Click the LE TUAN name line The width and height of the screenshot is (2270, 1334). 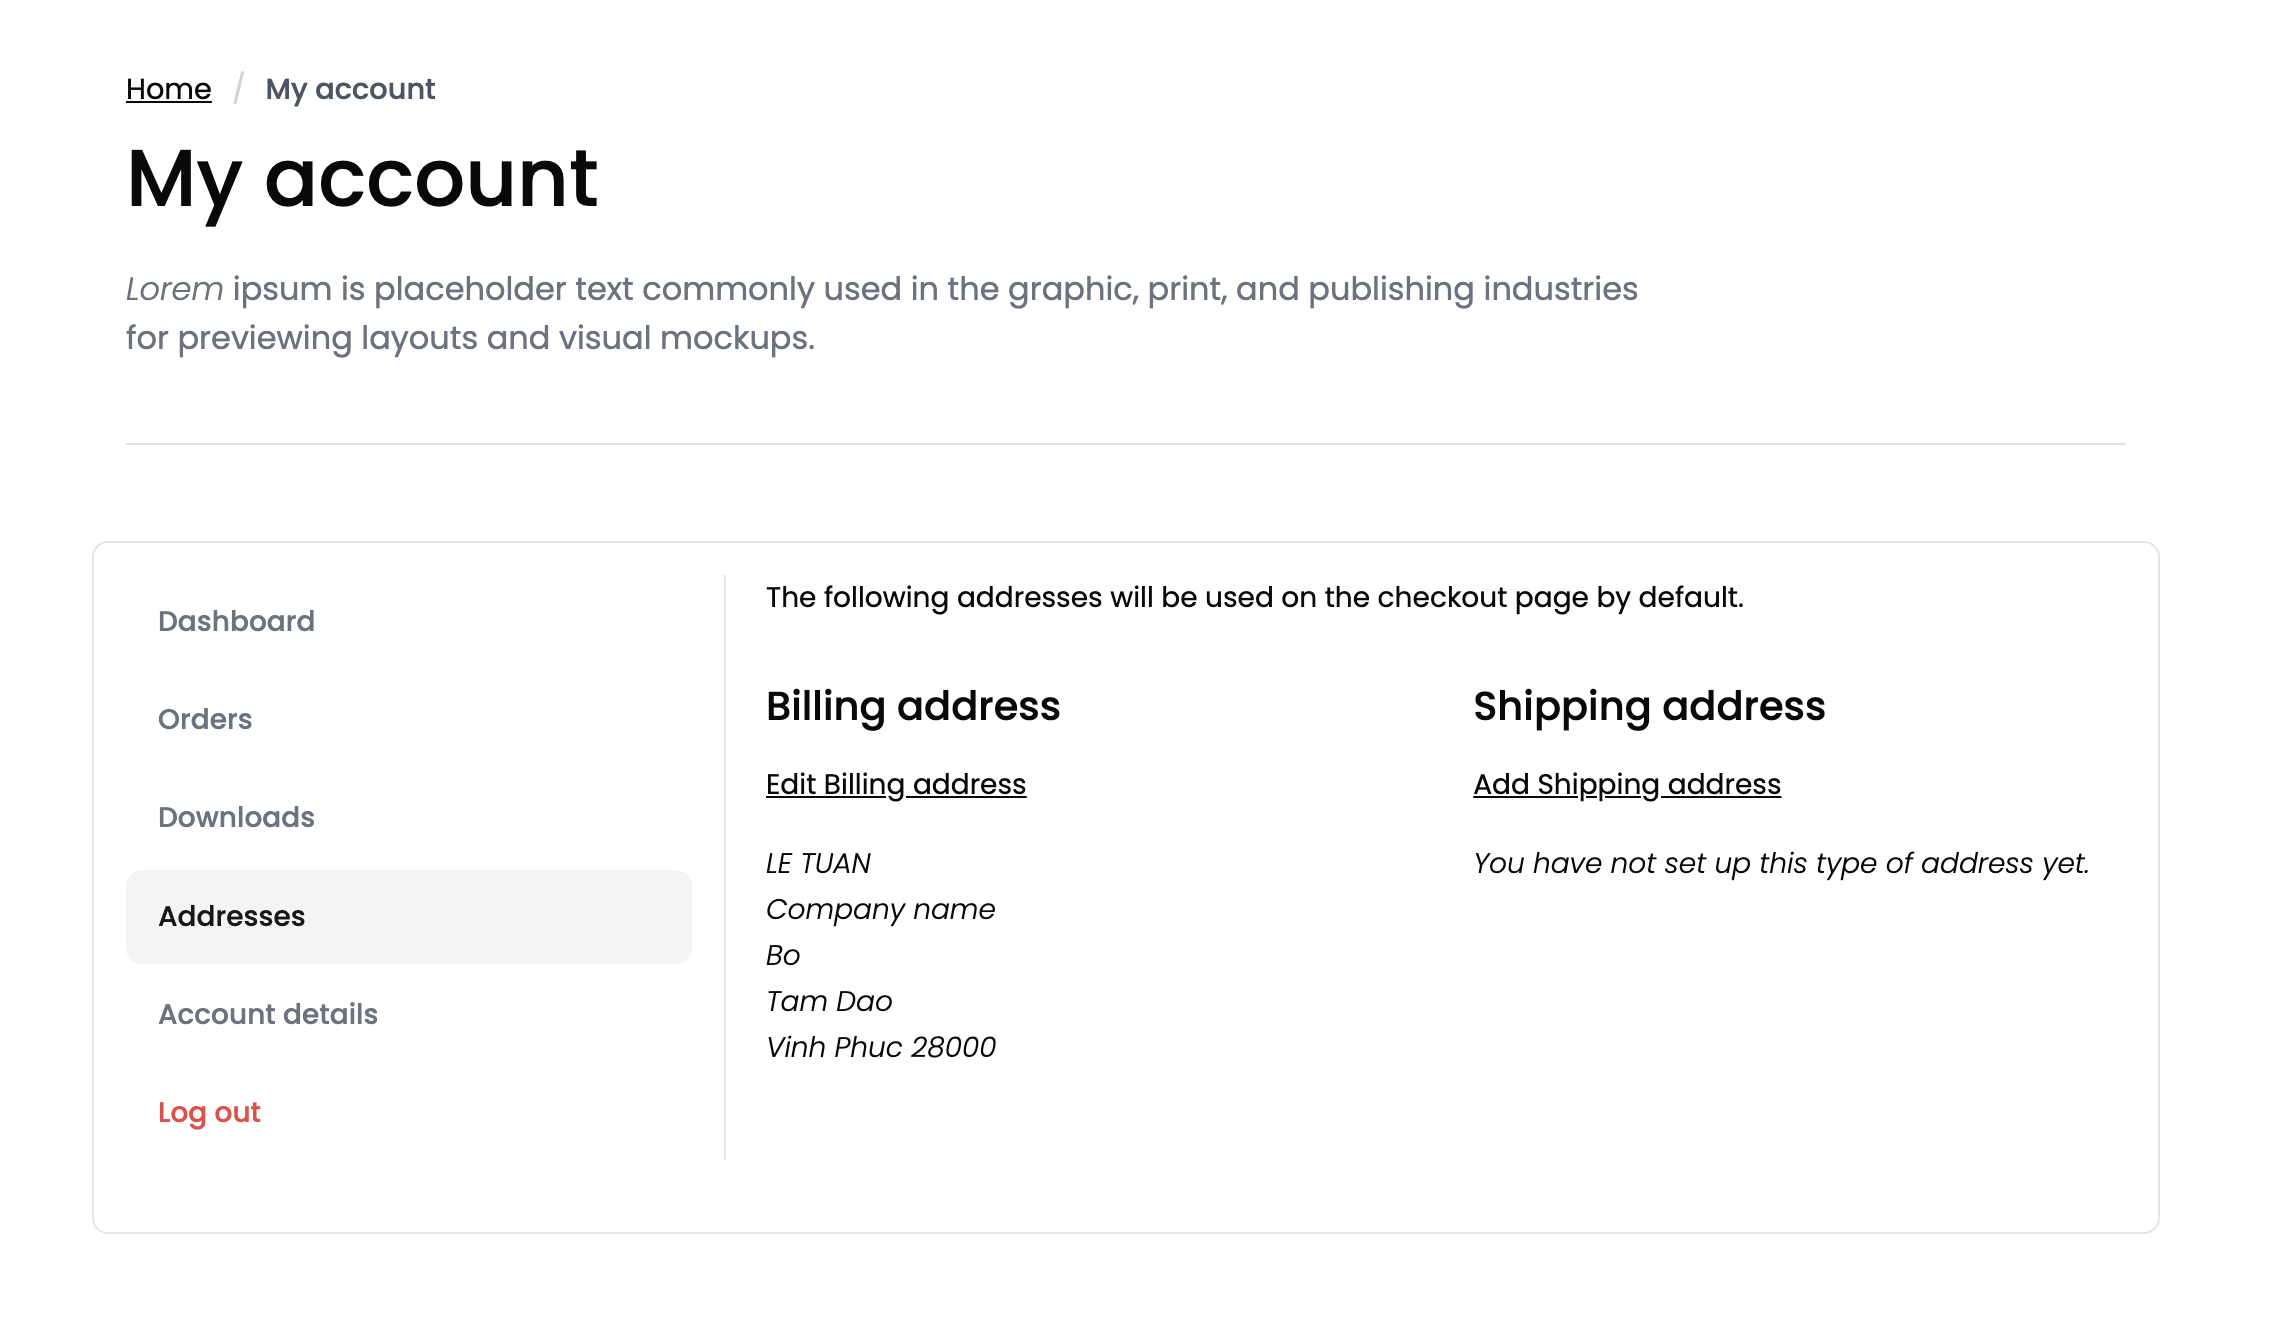[818, 863]
